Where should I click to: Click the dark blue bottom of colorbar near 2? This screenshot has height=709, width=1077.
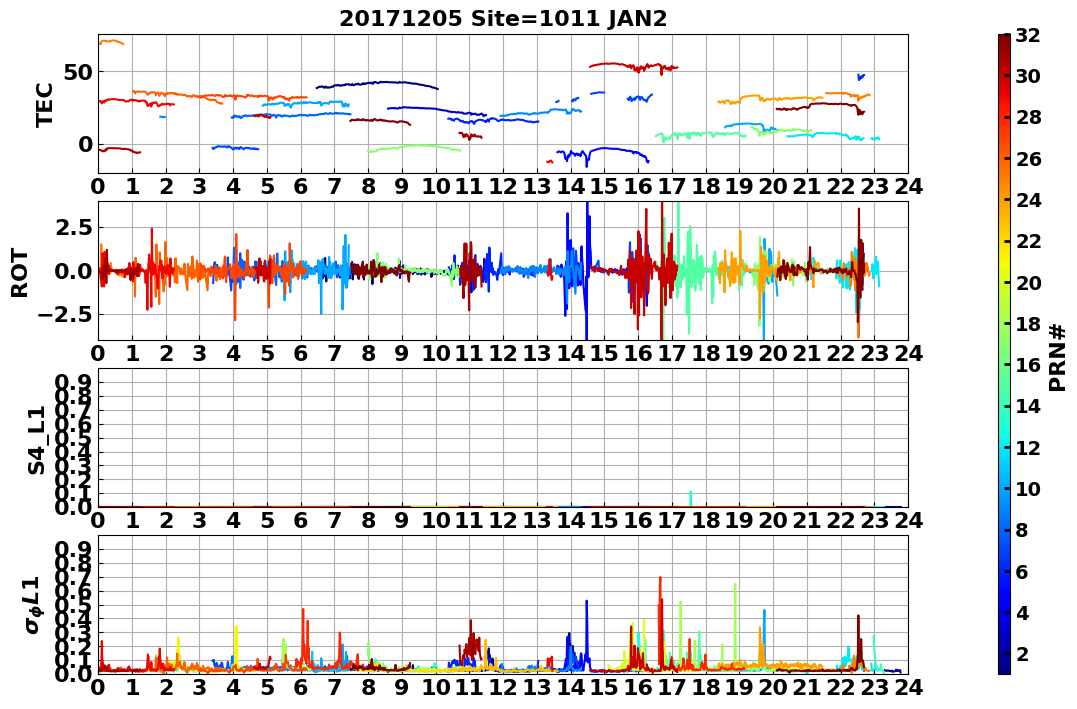[x=1004, y=665]
